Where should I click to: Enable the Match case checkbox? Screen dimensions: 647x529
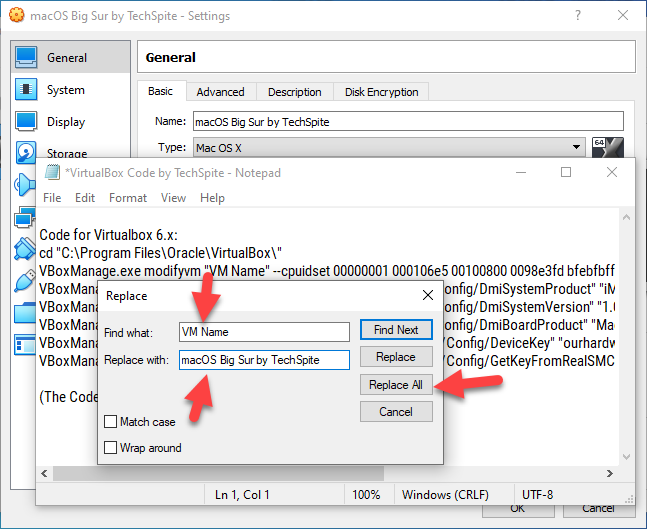[x=110, y=422]
